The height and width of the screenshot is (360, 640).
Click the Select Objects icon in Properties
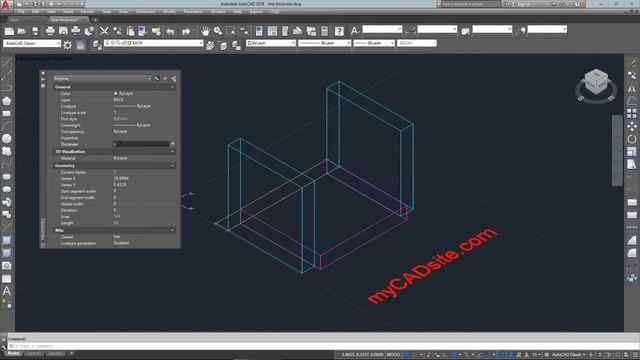(165, 78)
